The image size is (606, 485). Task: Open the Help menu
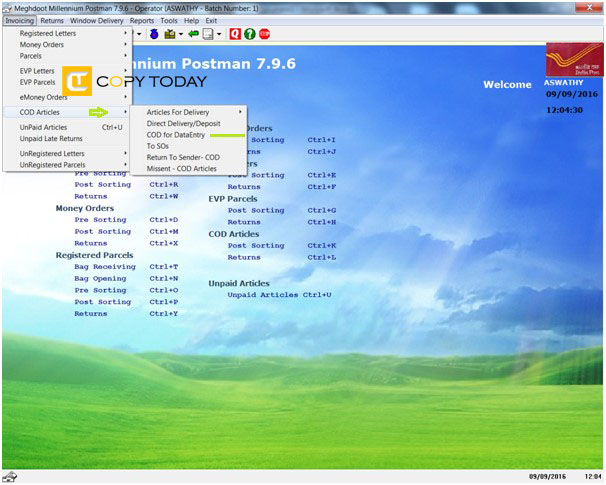click(x=191, y=20)
